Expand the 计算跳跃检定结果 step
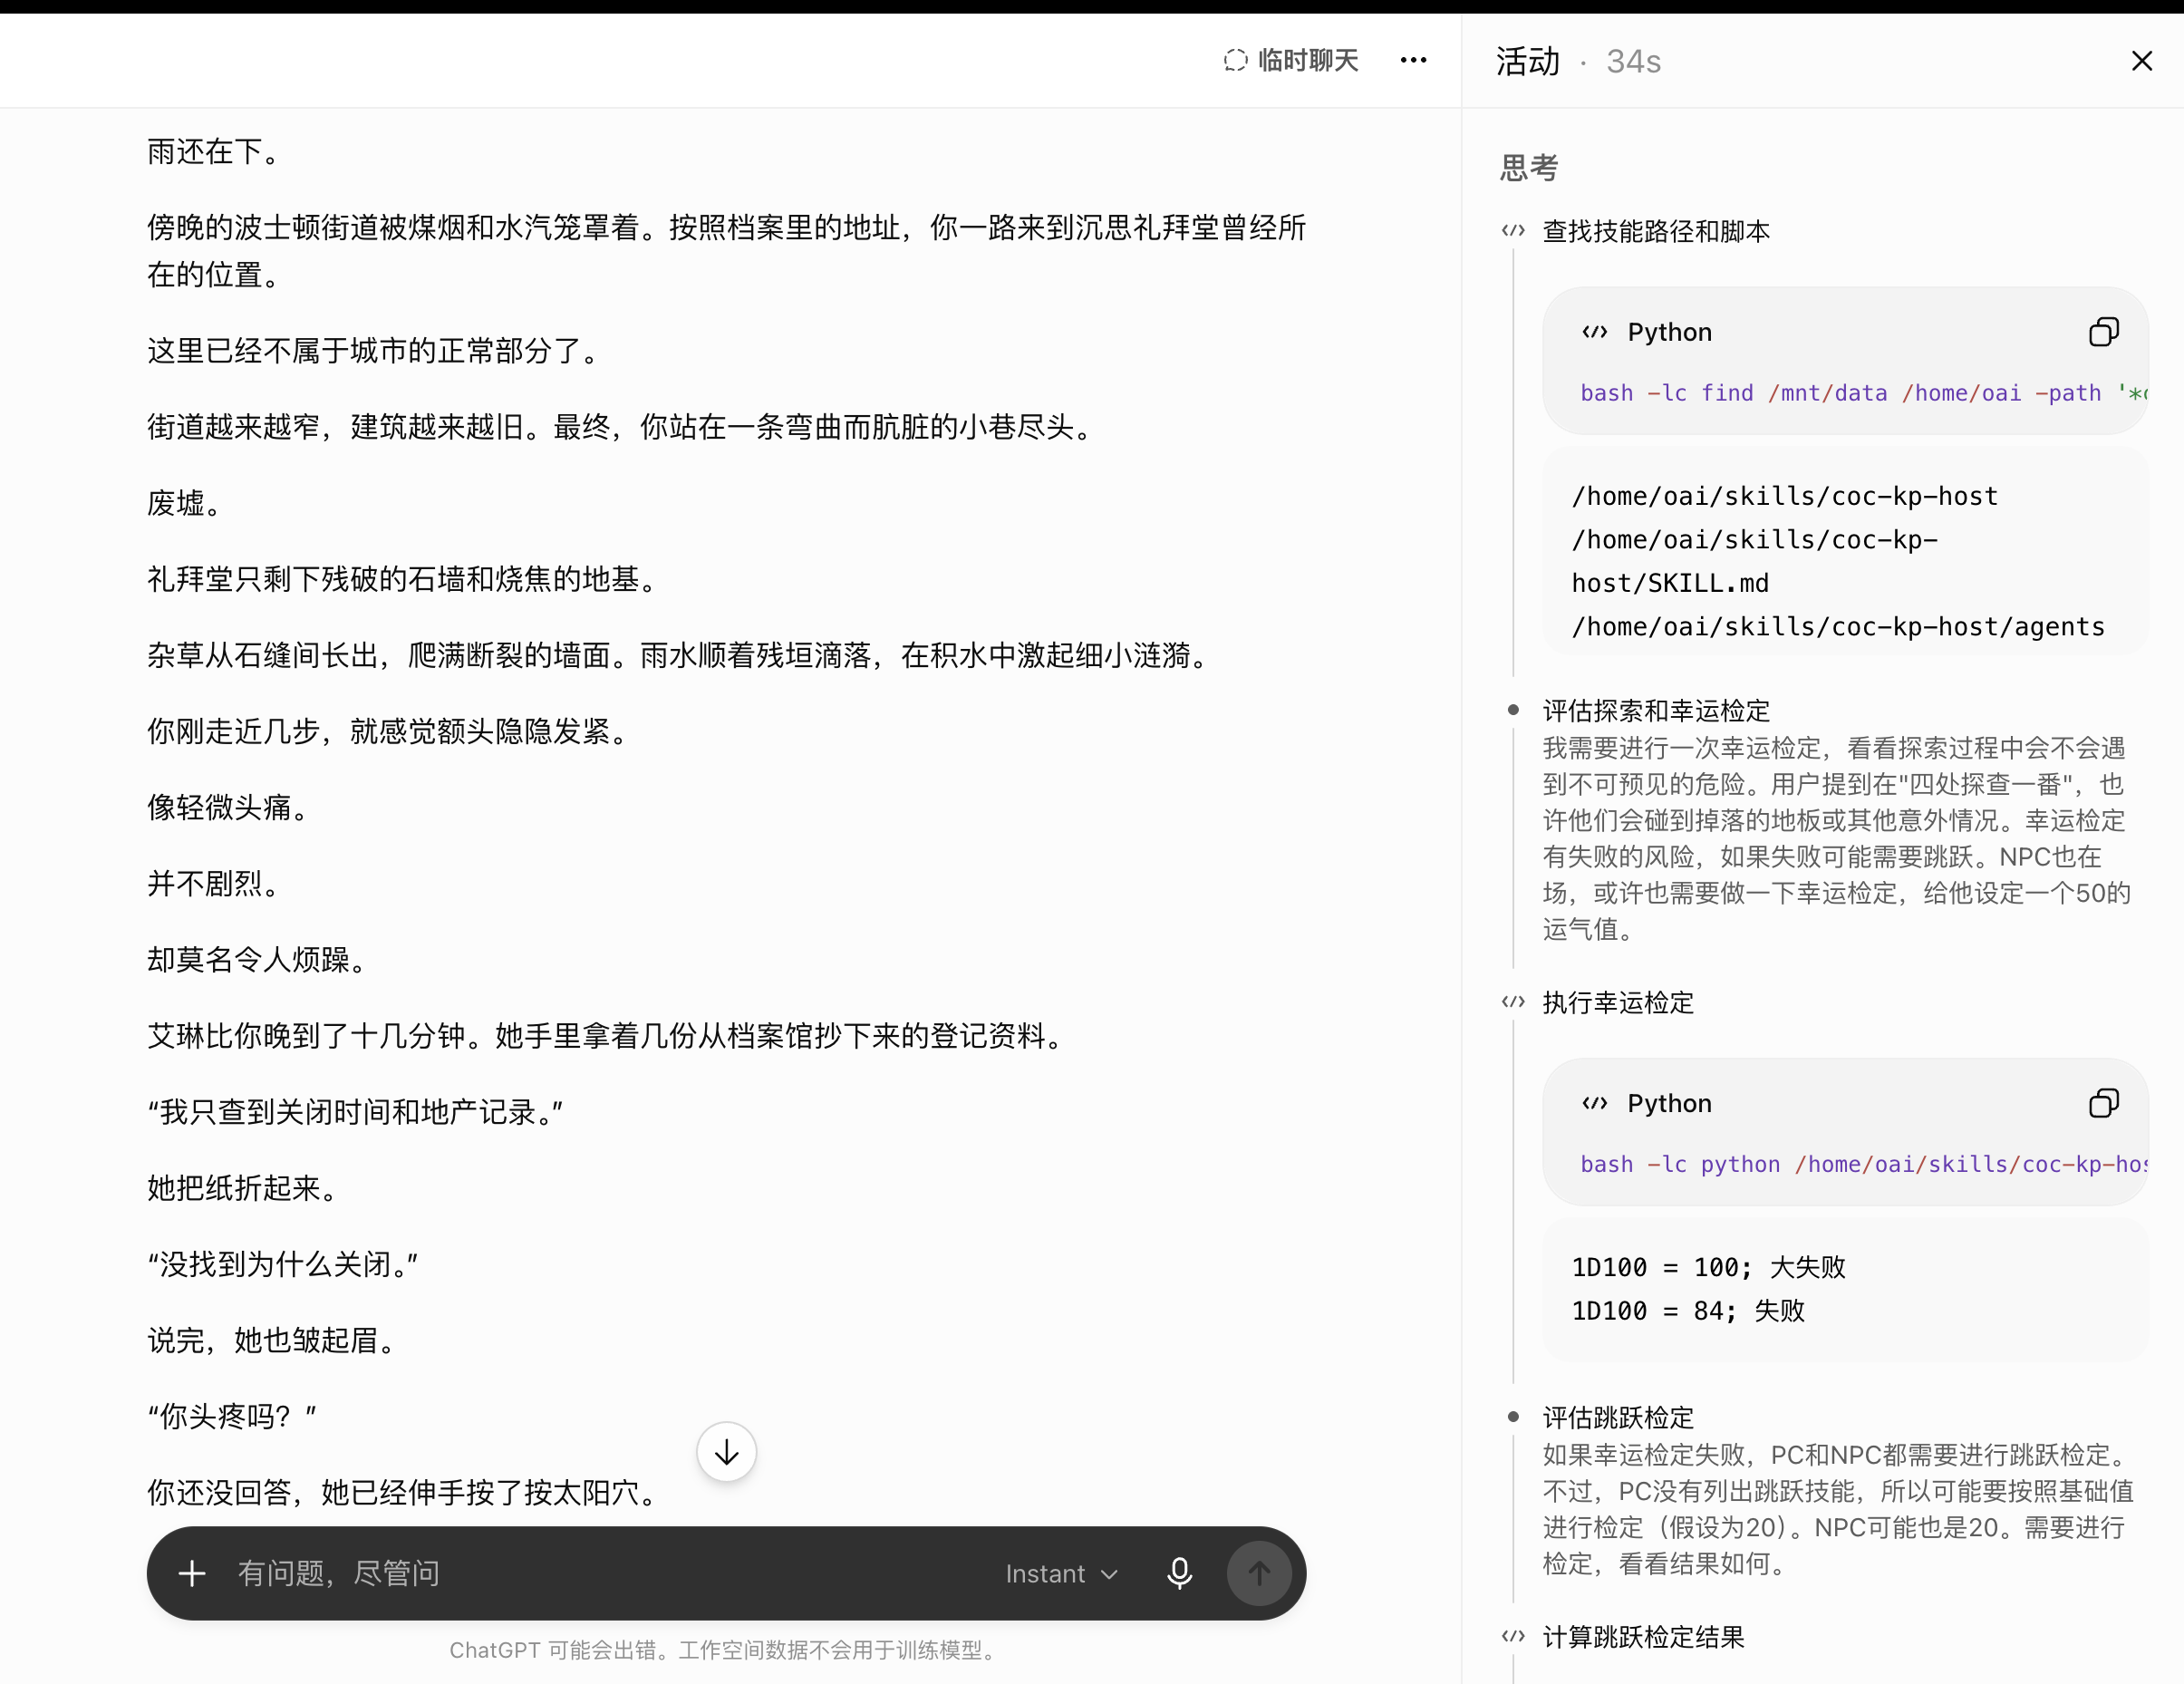2184x1684 pixels. (x=1643, y=1636)
